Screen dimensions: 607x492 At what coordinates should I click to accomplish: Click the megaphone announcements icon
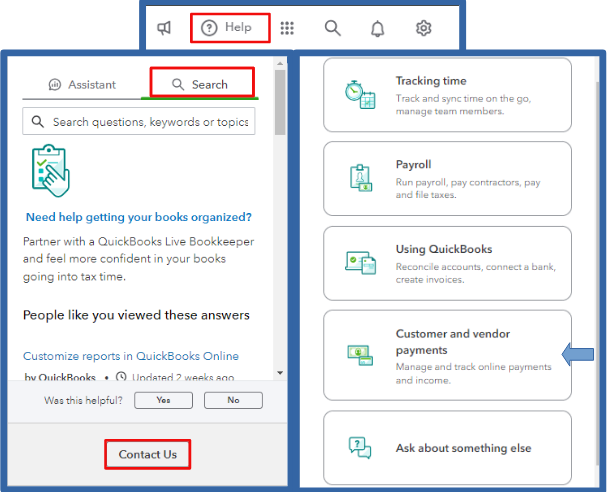coord(164,28)
